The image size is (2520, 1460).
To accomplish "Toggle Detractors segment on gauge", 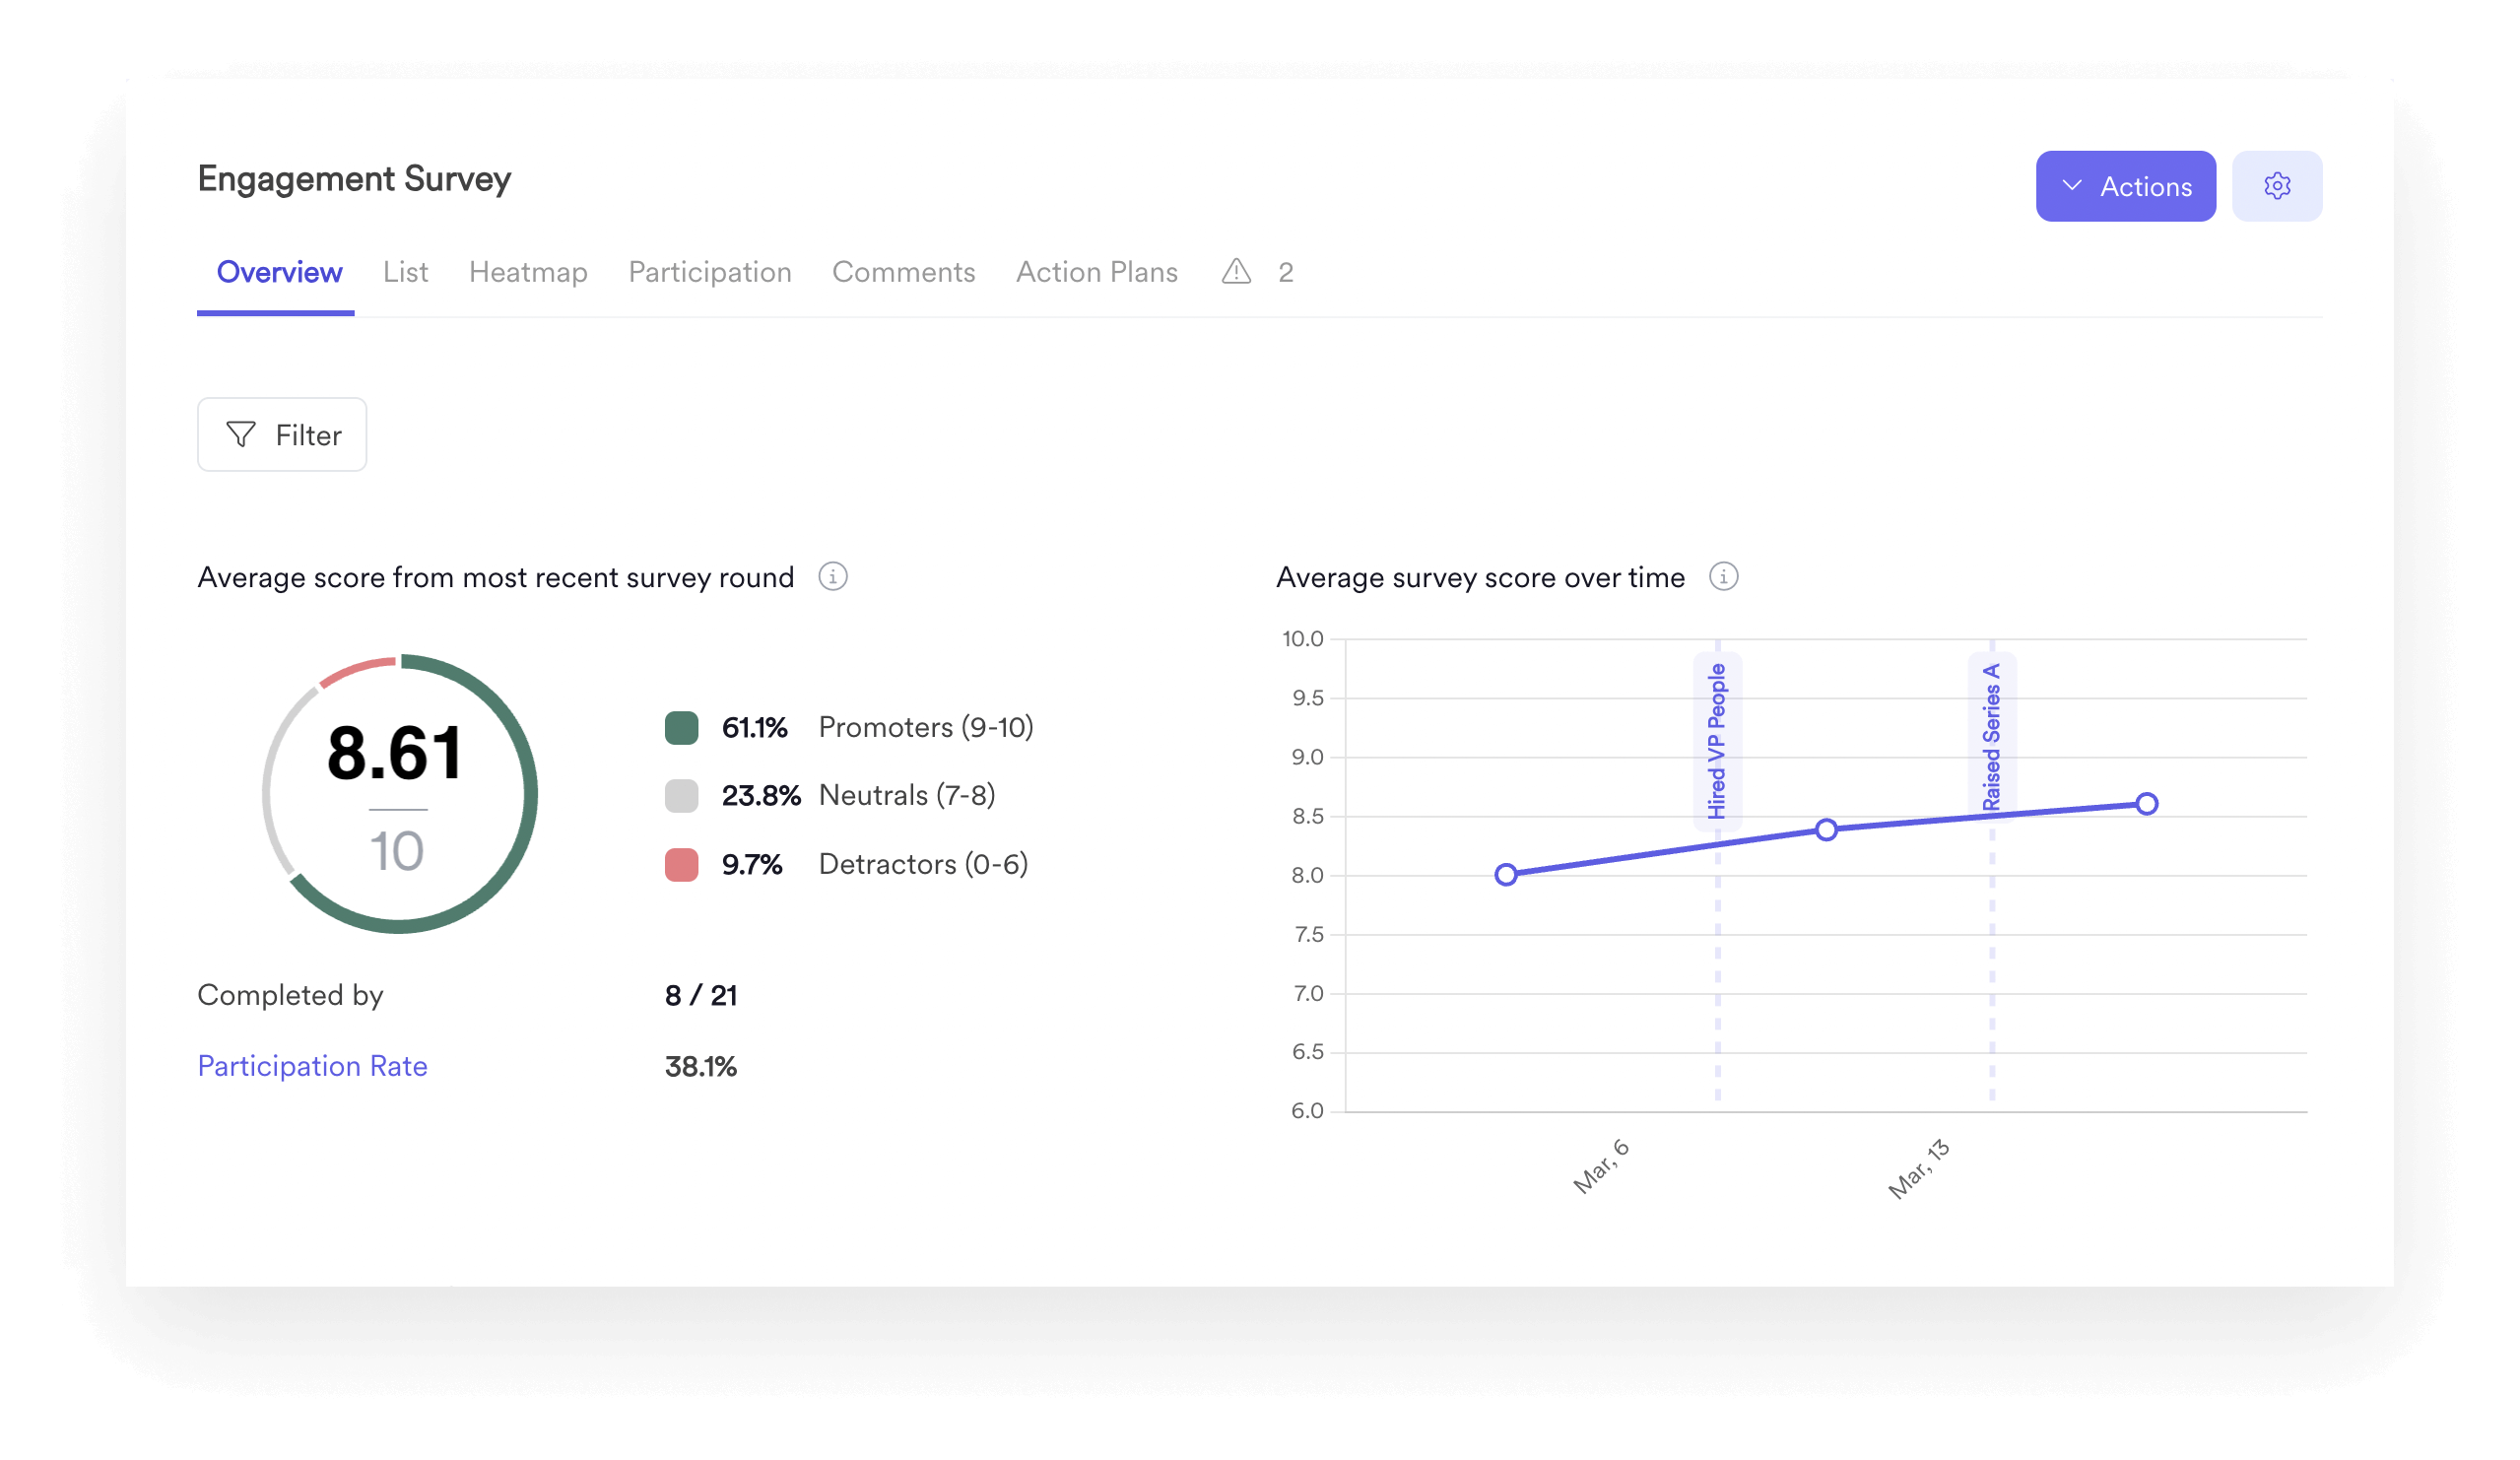I will click(x=685, y=864).
